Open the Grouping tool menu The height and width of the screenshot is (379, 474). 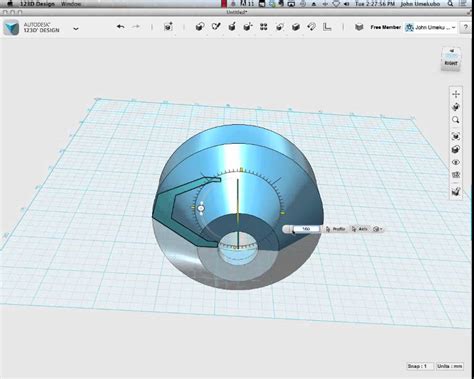click(280, 27)
